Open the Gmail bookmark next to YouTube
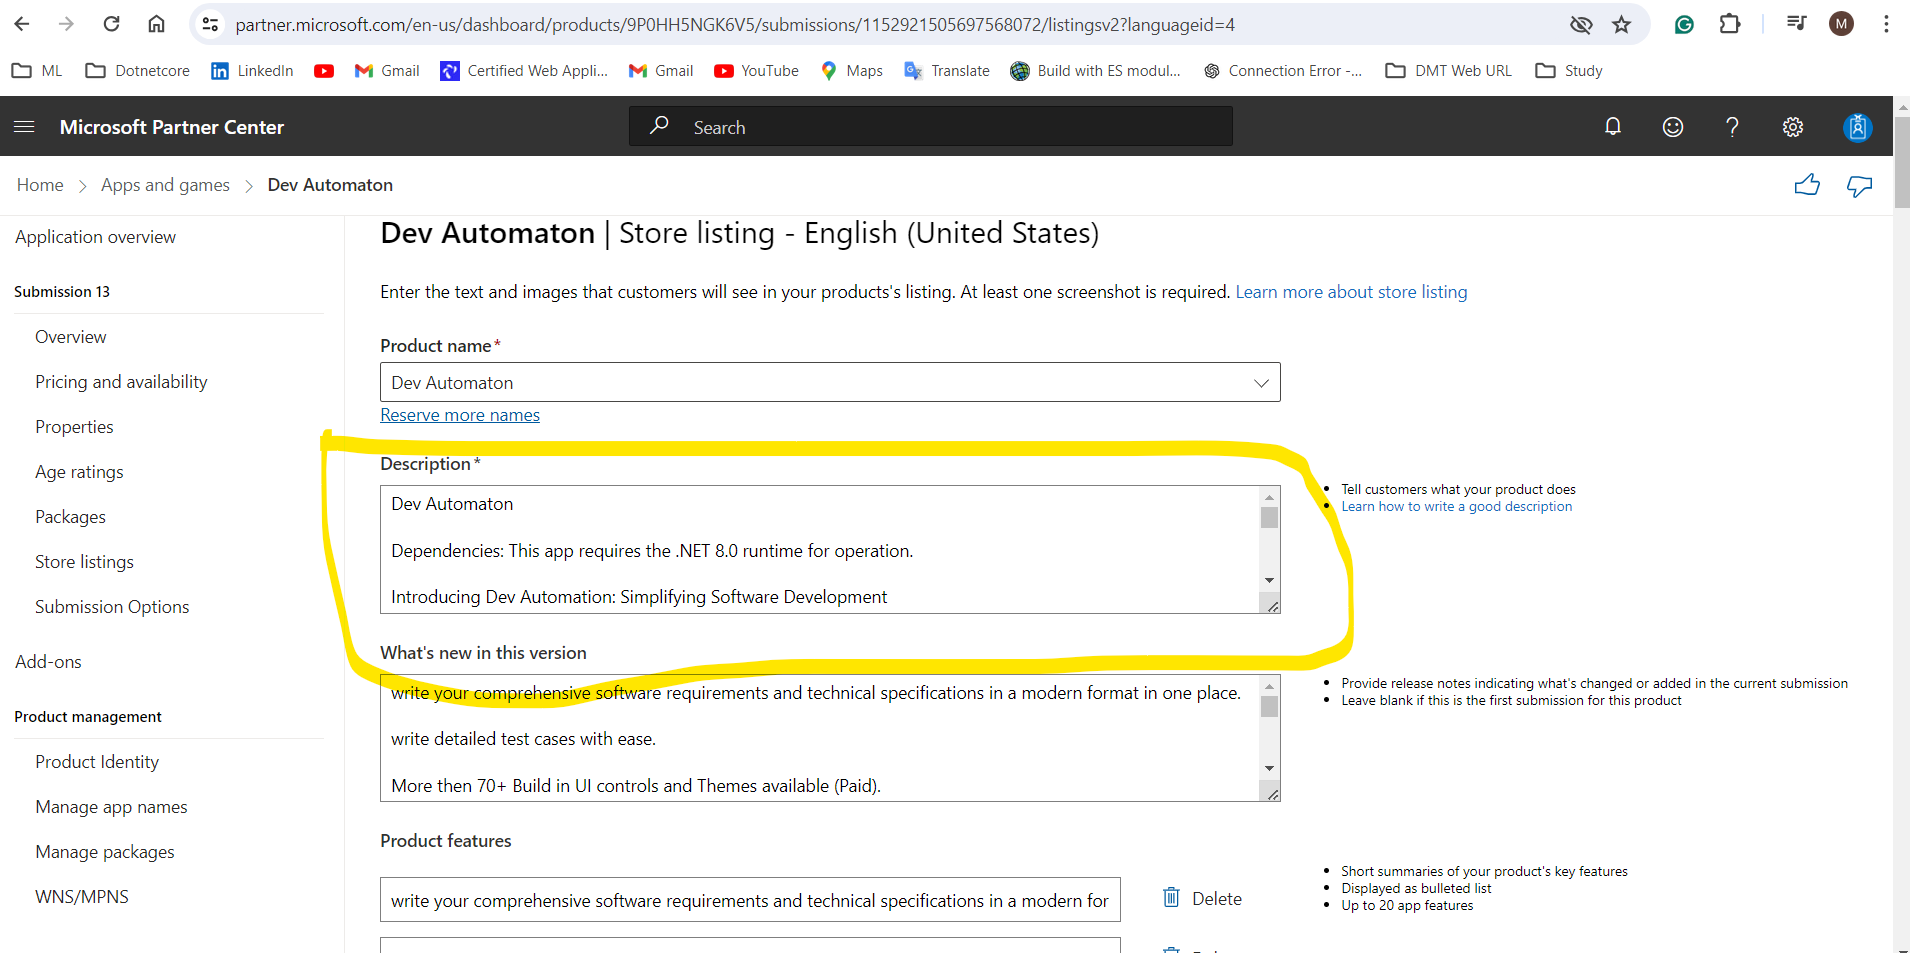The image size is (1910, 953). (x=661, y=71)
